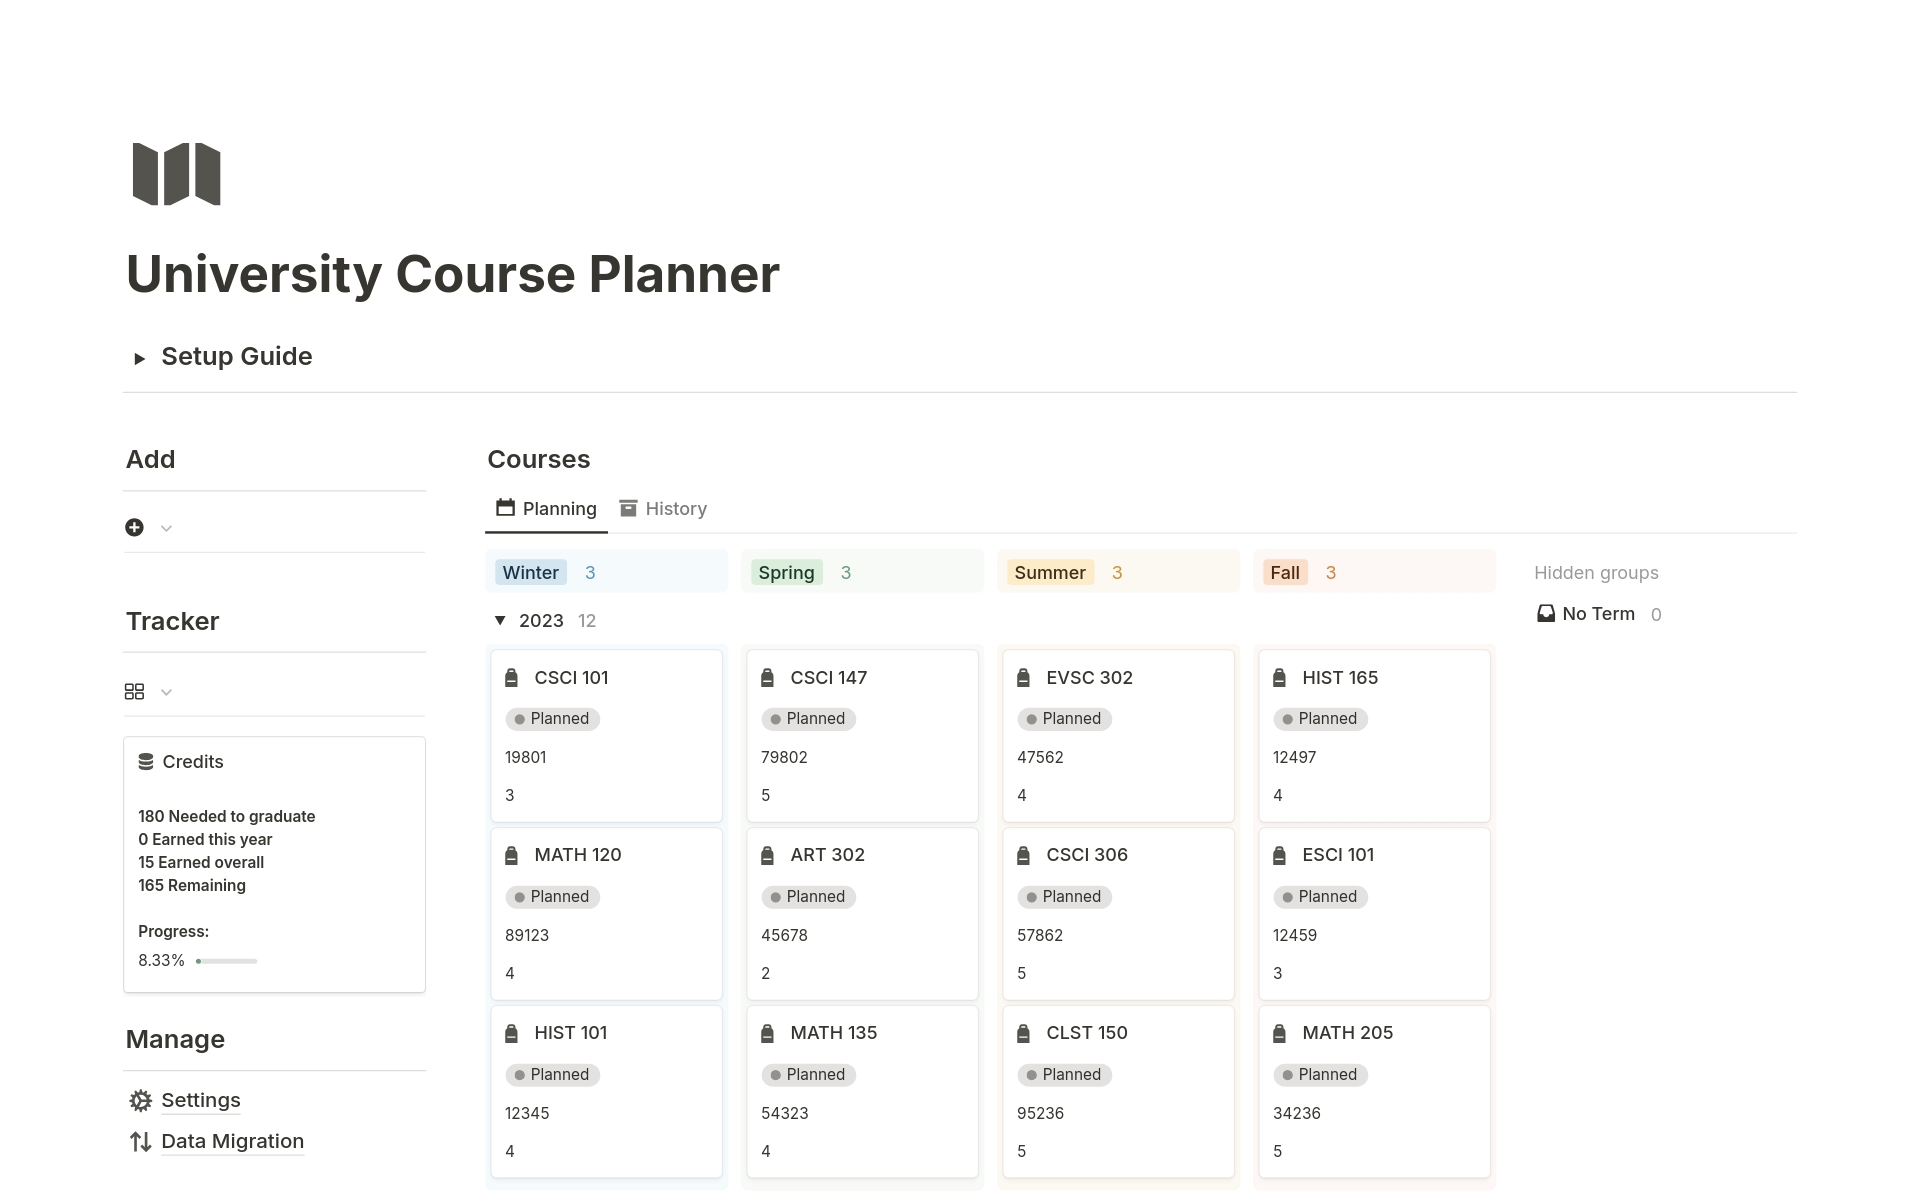Toggle visibility of Winter semester column

[x=530, y=570]
